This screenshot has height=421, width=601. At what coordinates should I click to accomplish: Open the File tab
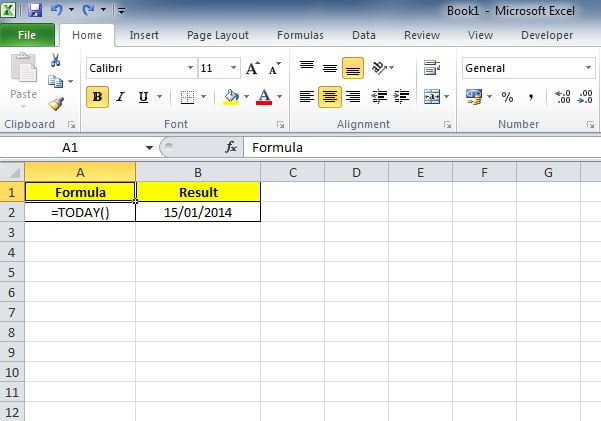click(27, 35)
